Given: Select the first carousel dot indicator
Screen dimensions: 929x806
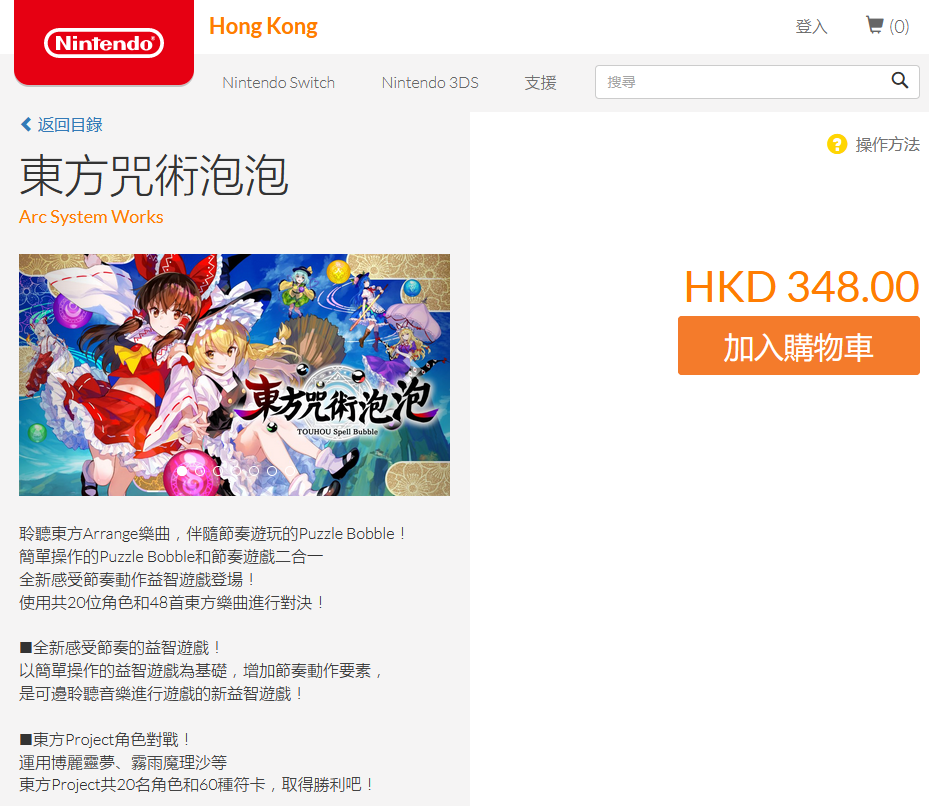Looking at the screenshot, I should [182, 471].
